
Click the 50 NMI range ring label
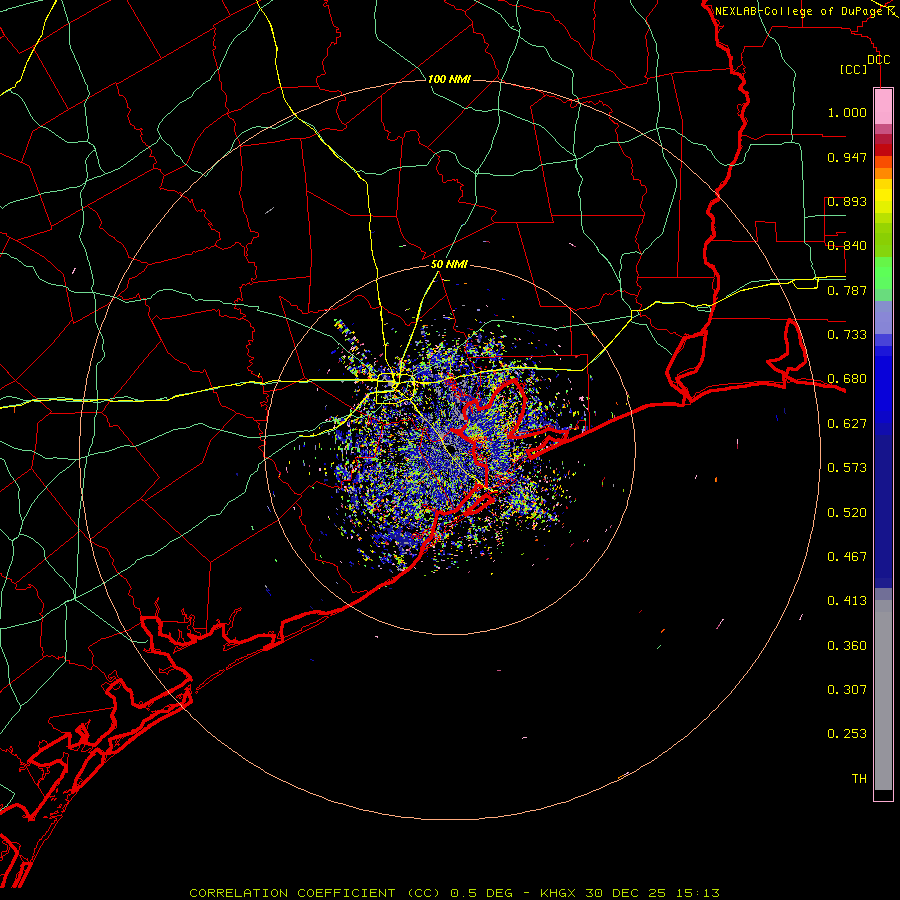click(449, 264)
